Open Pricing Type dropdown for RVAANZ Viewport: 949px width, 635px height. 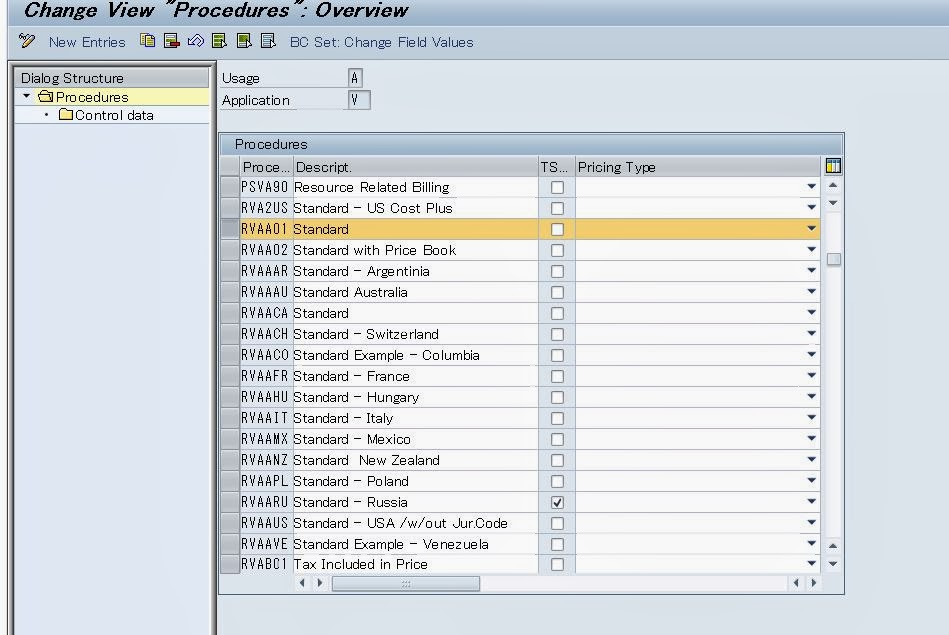[812, 459]
